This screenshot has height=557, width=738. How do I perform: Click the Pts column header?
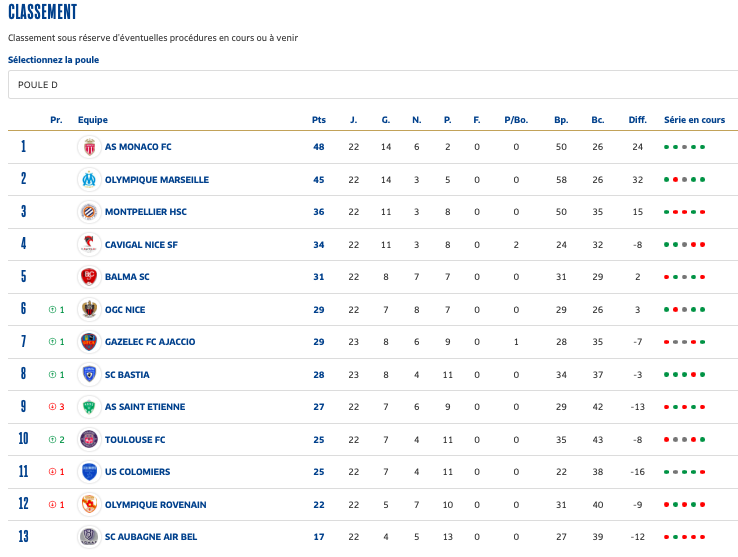click(319, 120)
